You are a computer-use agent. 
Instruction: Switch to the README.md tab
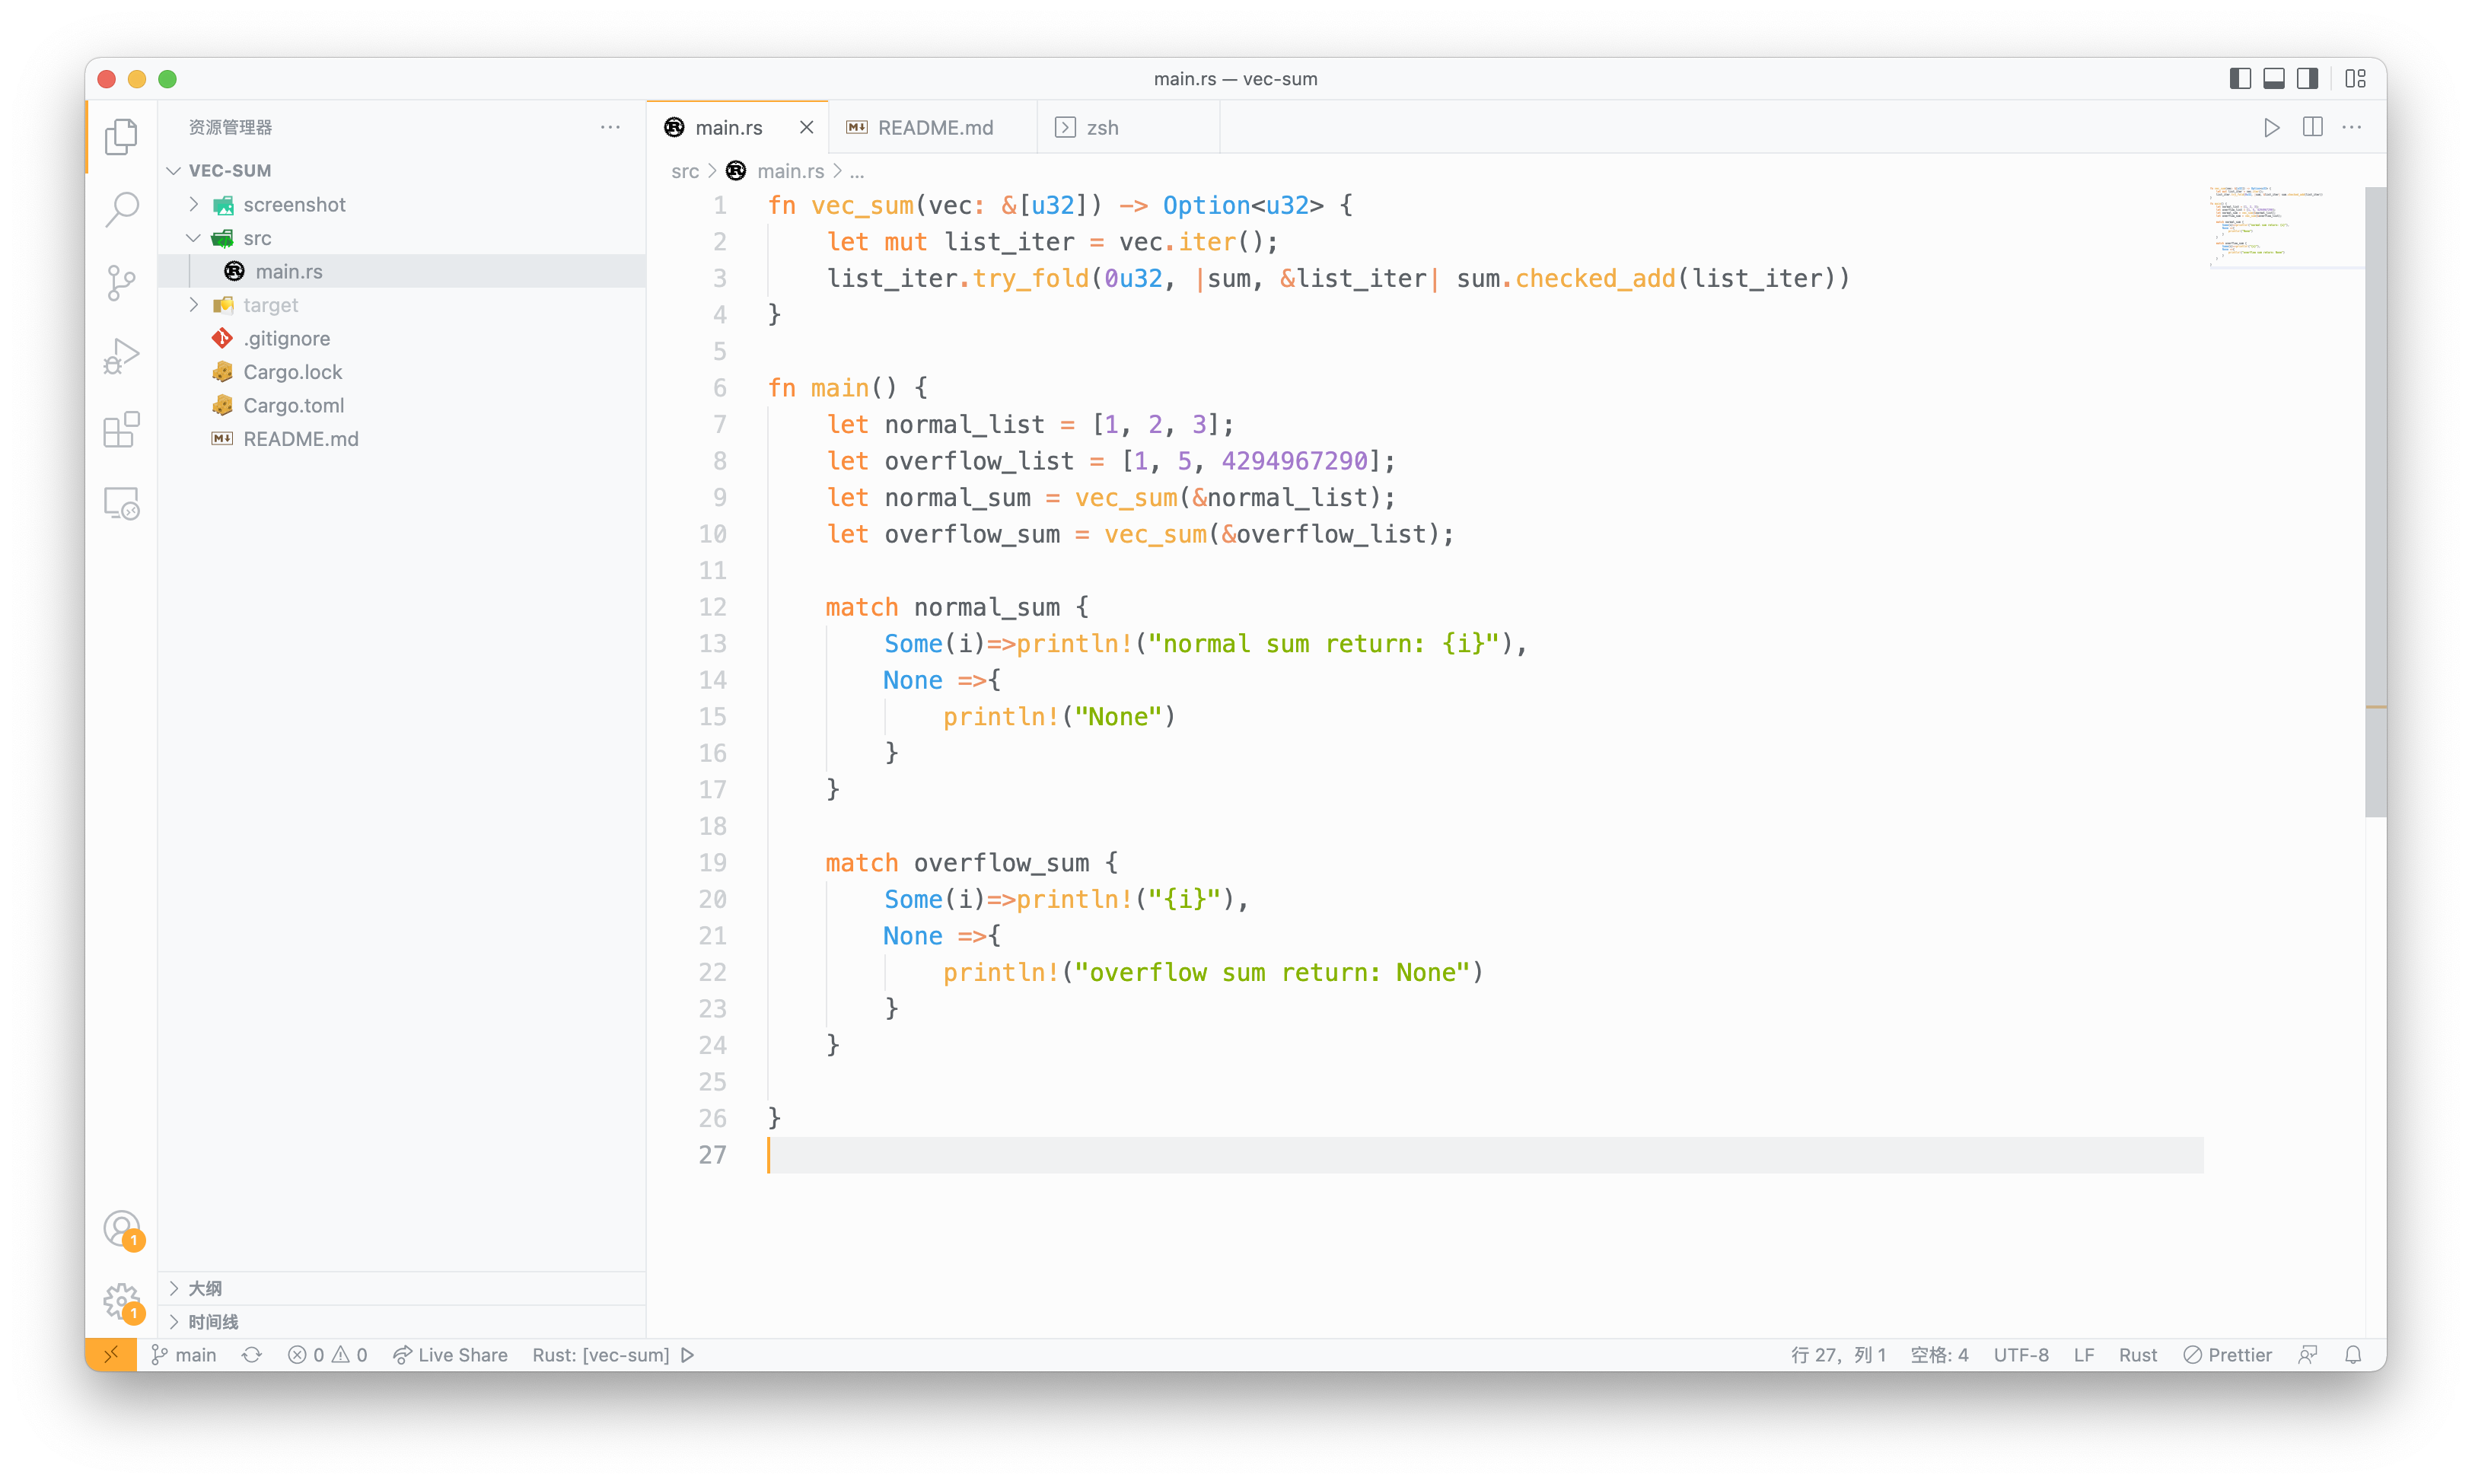pos(934,128)
